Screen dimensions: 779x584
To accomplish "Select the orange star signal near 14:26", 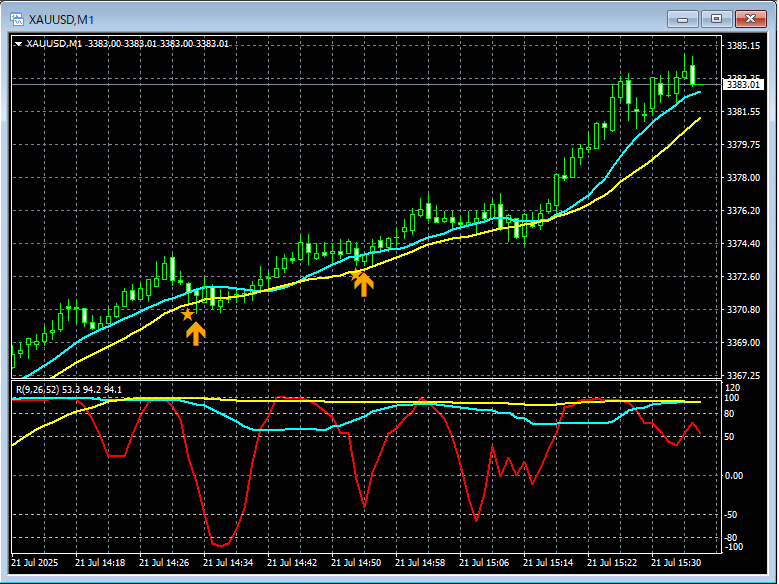I will [187, 315].
